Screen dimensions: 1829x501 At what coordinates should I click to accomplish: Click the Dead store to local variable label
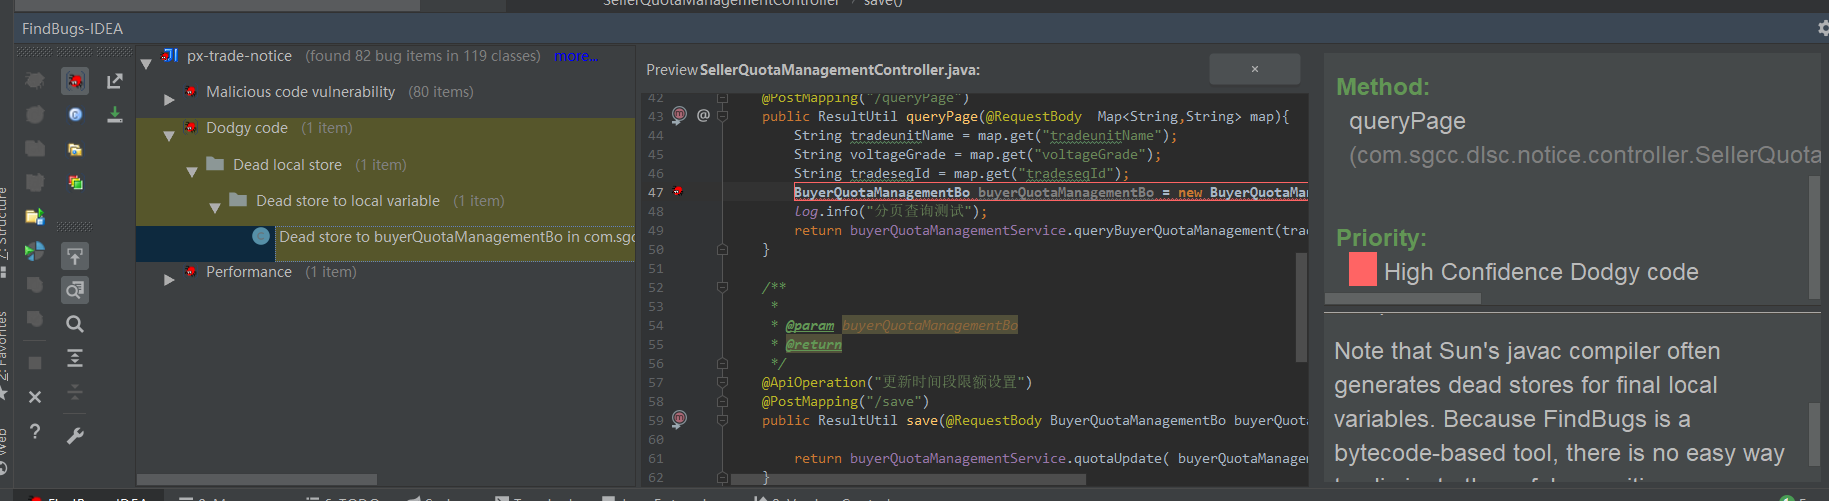(x=348, y=201)
